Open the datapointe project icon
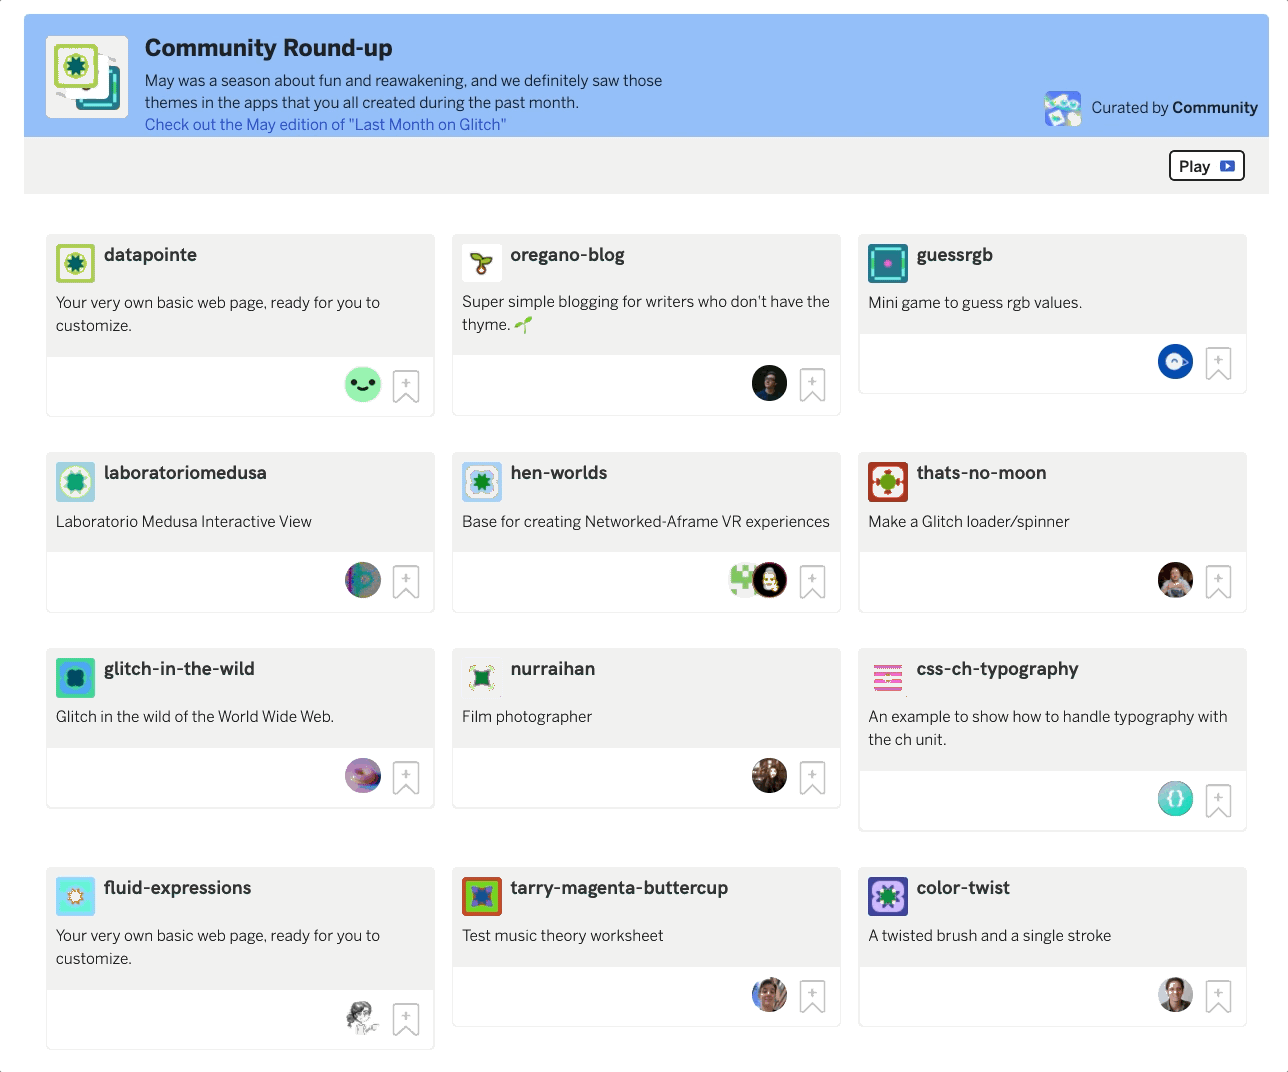The image size is (1288, 1072). coord(75,264)
